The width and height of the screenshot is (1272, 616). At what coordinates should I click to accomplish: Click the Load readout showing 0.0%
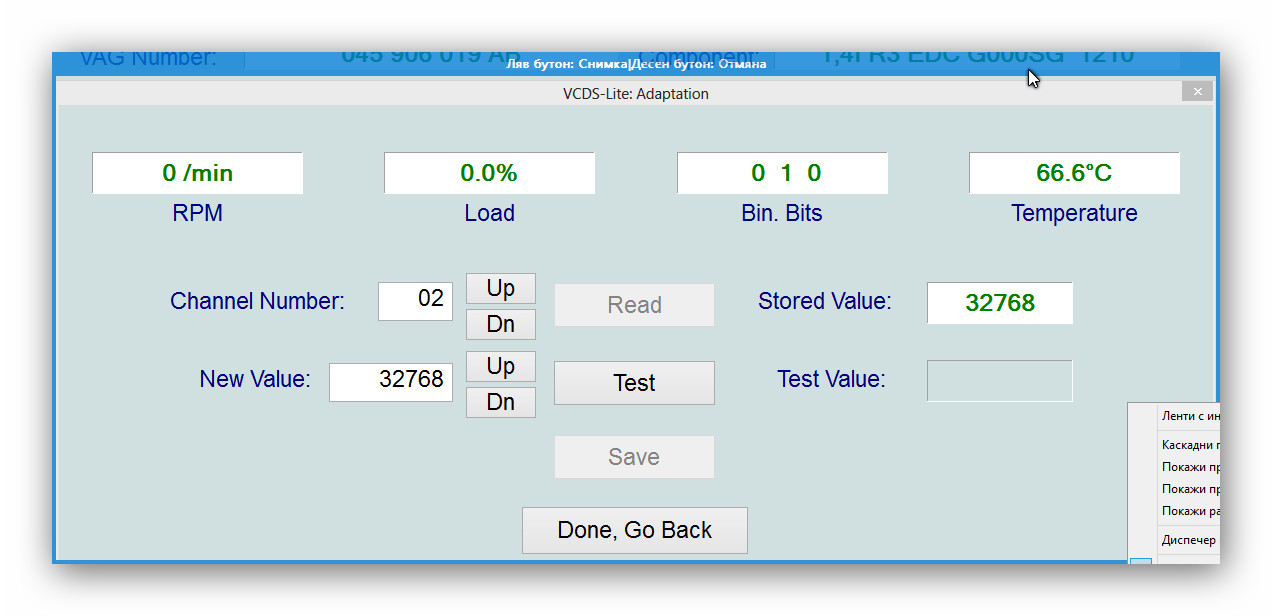489,173
